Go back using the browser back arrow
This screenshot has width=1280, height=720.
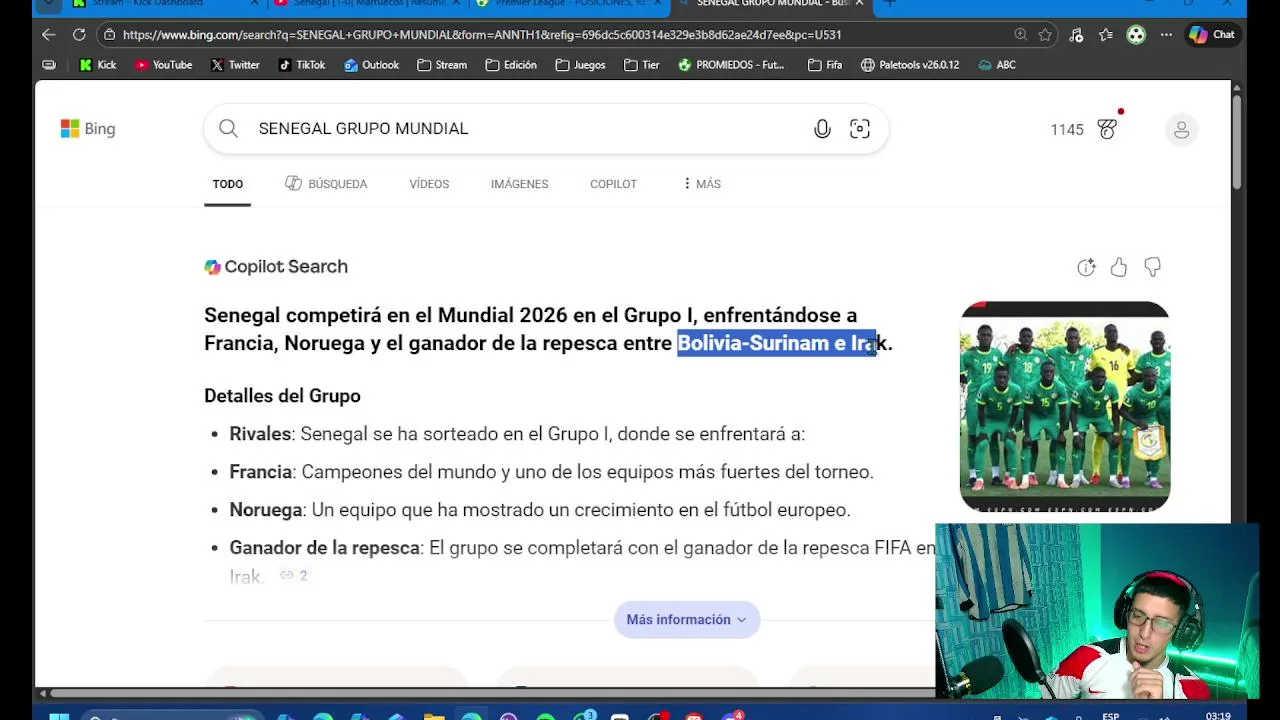48,34
